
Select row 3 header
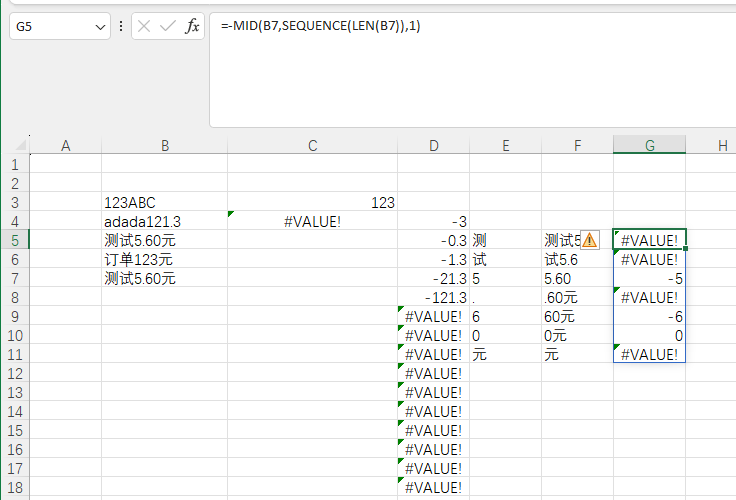pyautogui.click(x=15, y=202)
